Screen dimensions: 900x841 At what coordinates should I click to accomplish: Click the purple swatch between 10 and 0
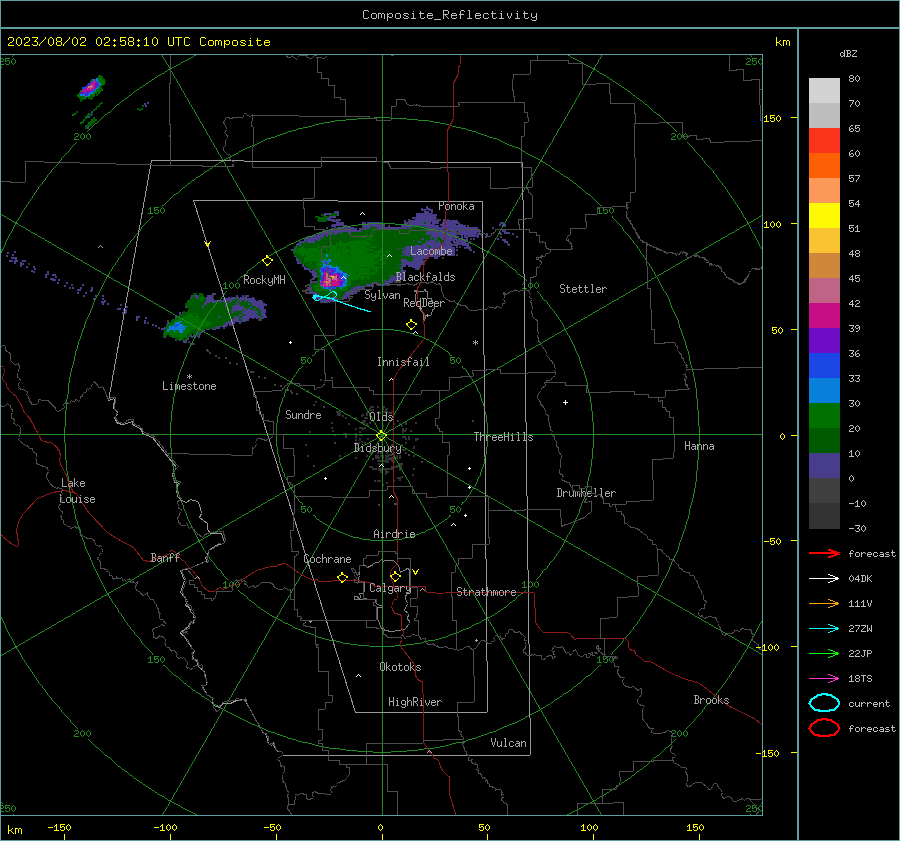pyautogui.click(x=824, y=465)
